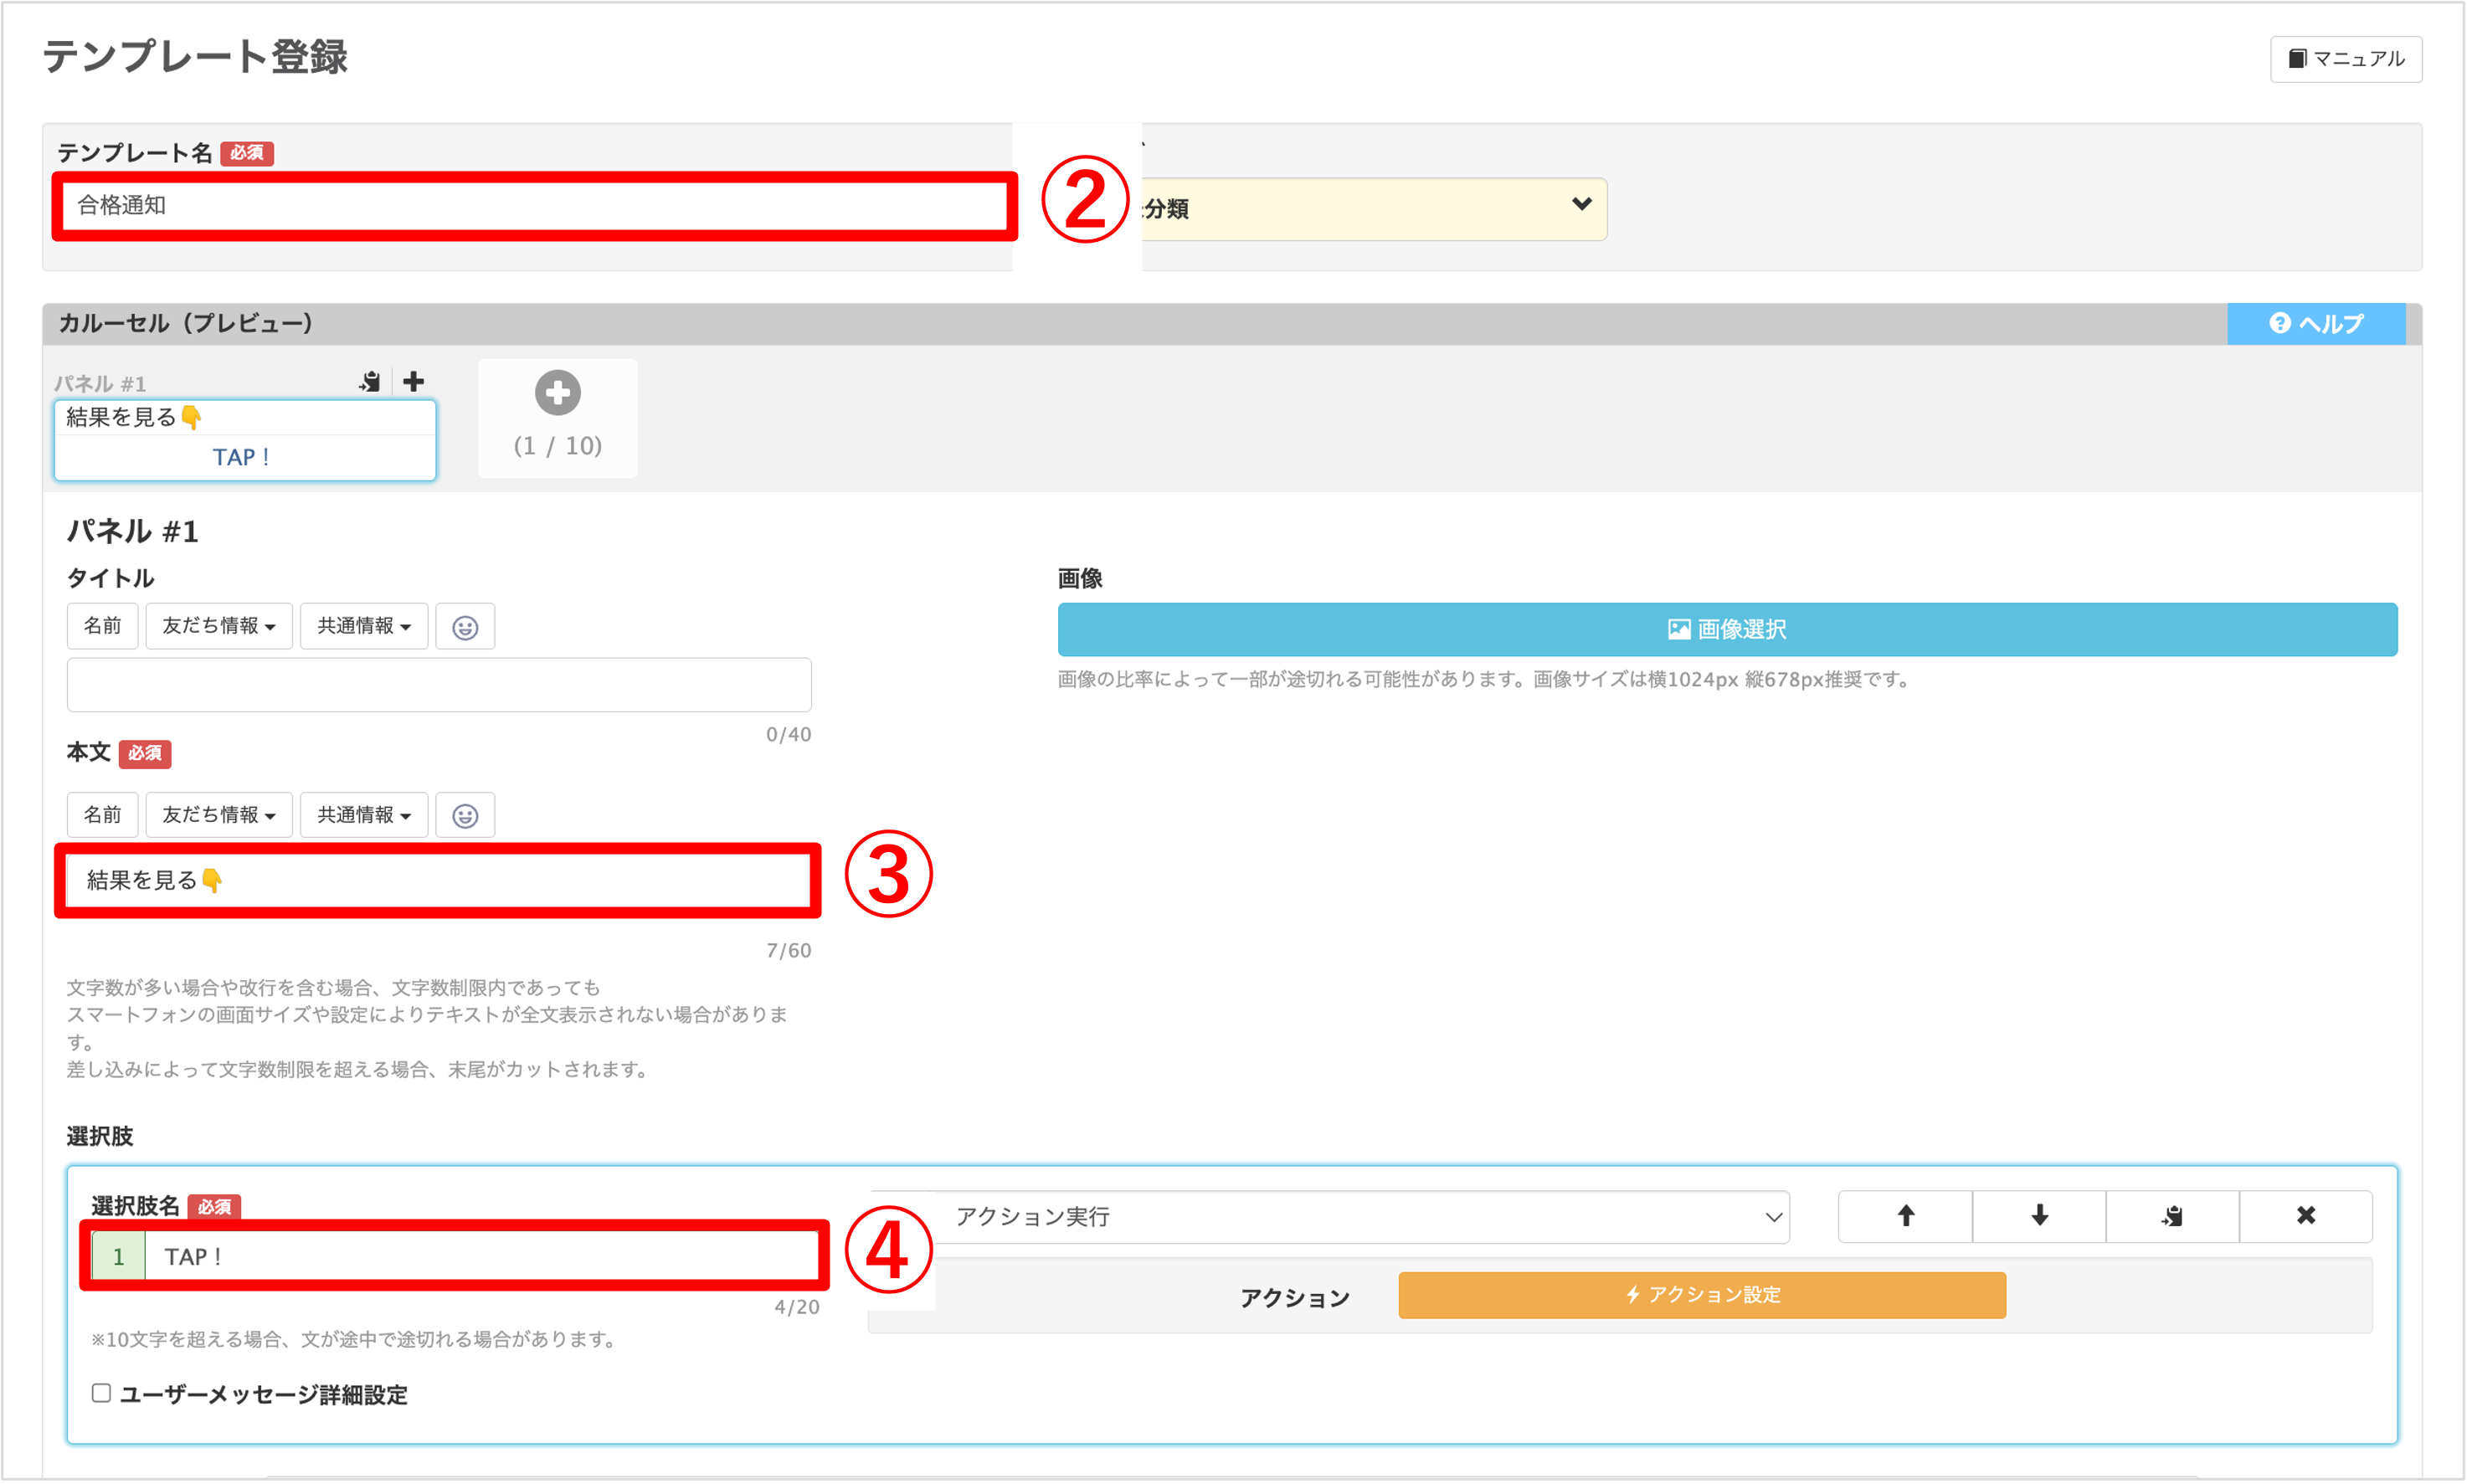This screenshot has width=2467, height=1484.
Task: Click the plus icon beside パネル #1
Action: coord(414,381)
